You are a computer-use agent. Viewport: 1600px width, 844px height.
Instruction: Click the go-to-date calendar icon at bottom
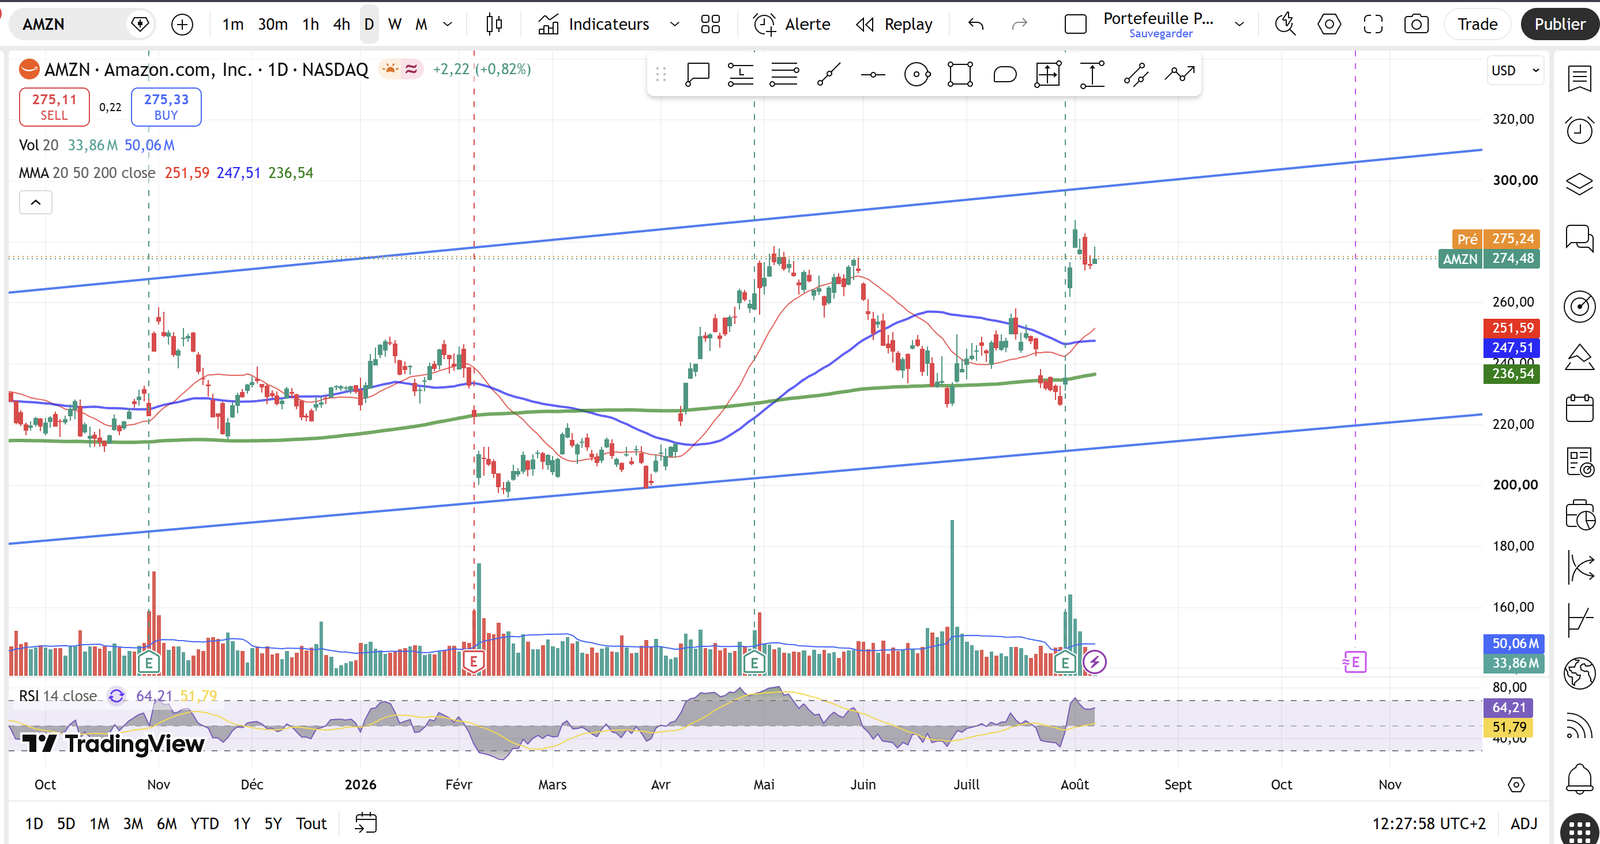click(x=366, y=823)
